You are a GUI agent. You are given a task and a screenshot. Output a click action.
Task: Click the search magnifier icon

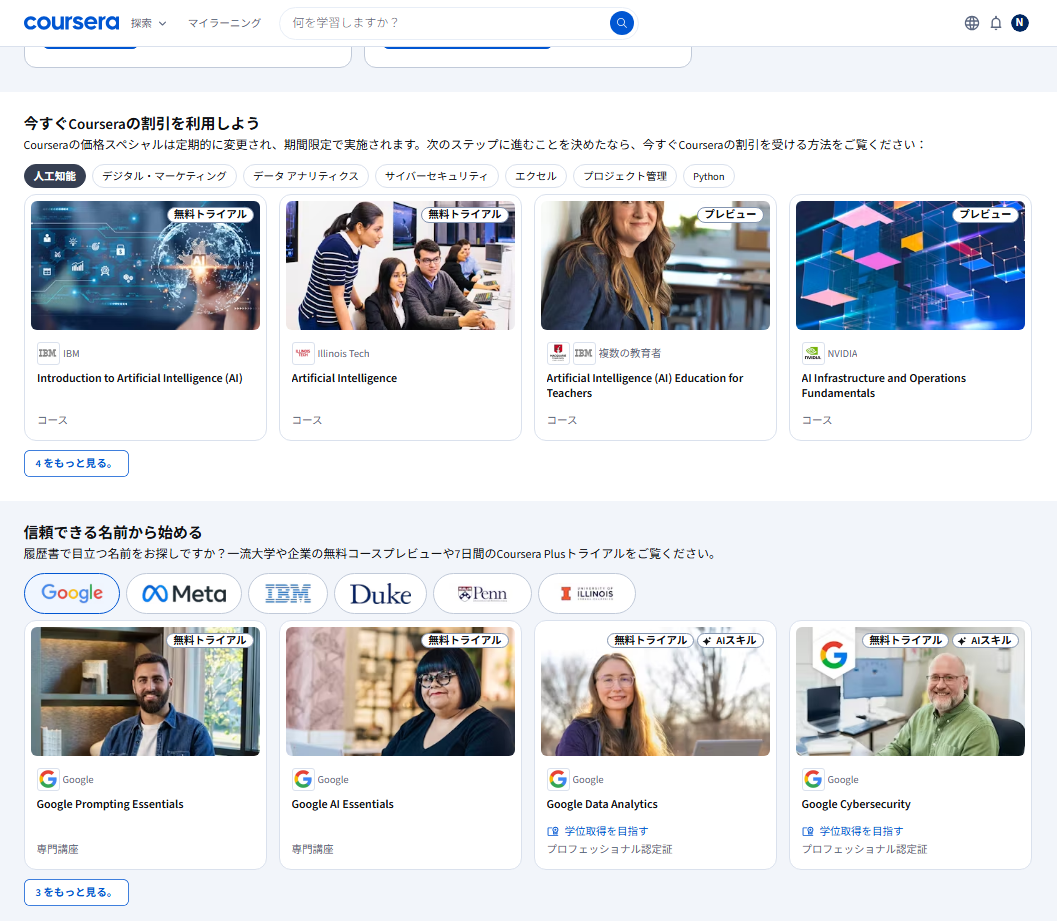[x=621, y=22]
